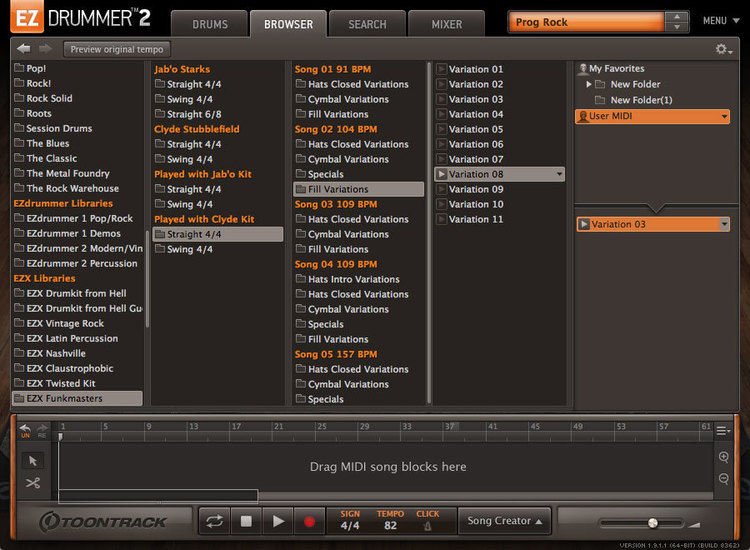This screenshot has height=550, width=750.
Task: Undo the last edit with the UN arrow
Action: [x=25, y=430]
